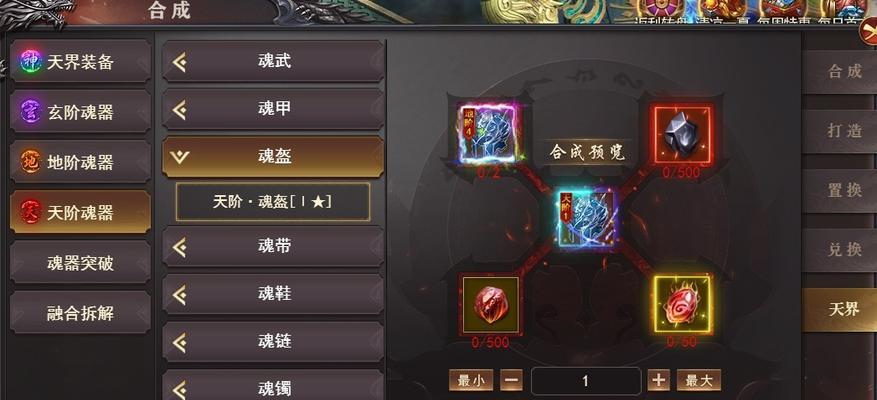Switch to the 打造 side tab
877x400 pixels.
843,131
